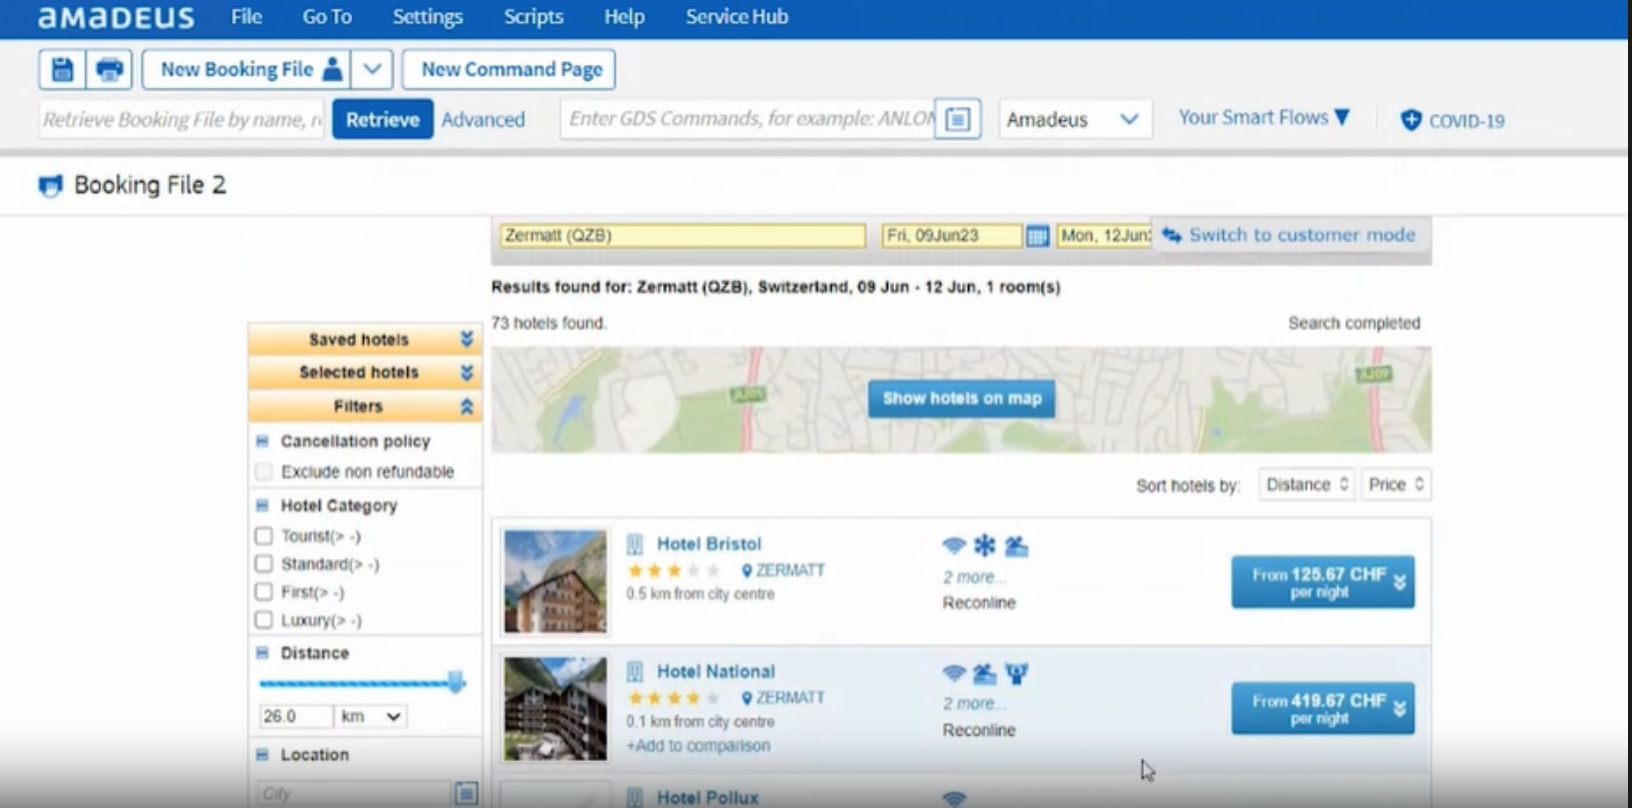Image resolution: width=1632 pixels, height=808 pixels.
Task: Click the Distance slider handle
Action: (x=456, y=683)
